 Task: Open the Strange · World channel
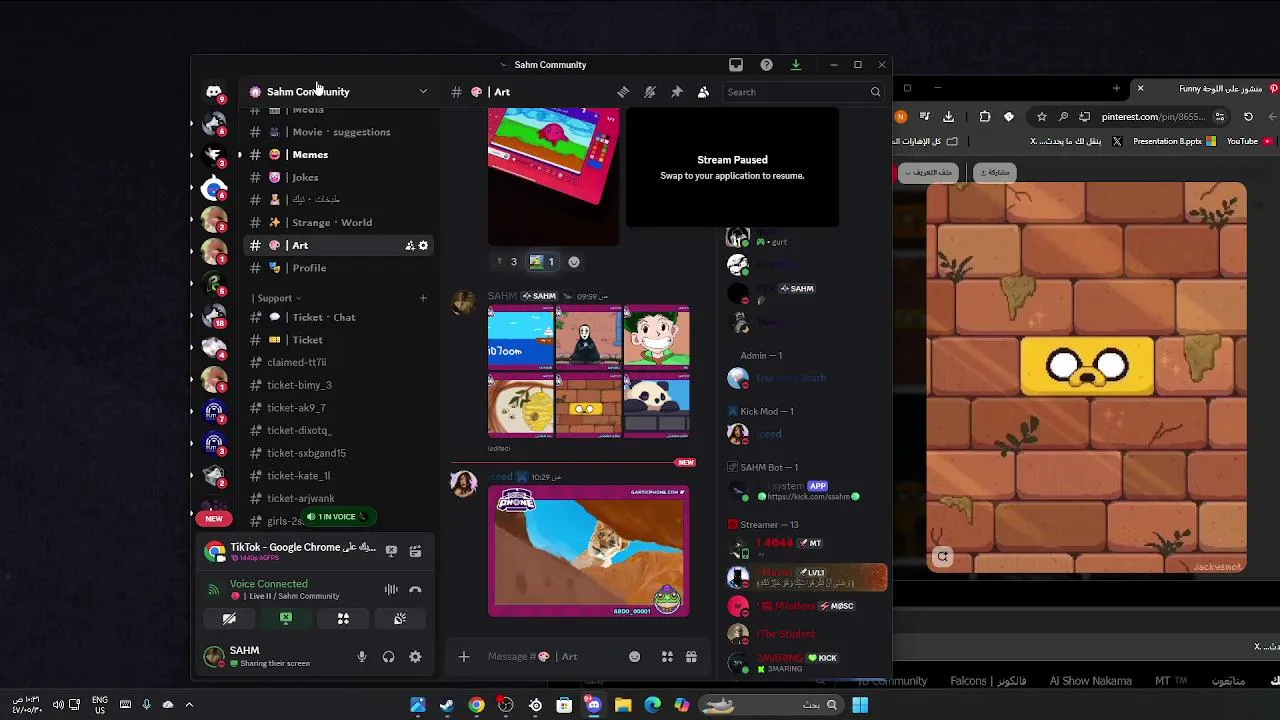[338, 223]
